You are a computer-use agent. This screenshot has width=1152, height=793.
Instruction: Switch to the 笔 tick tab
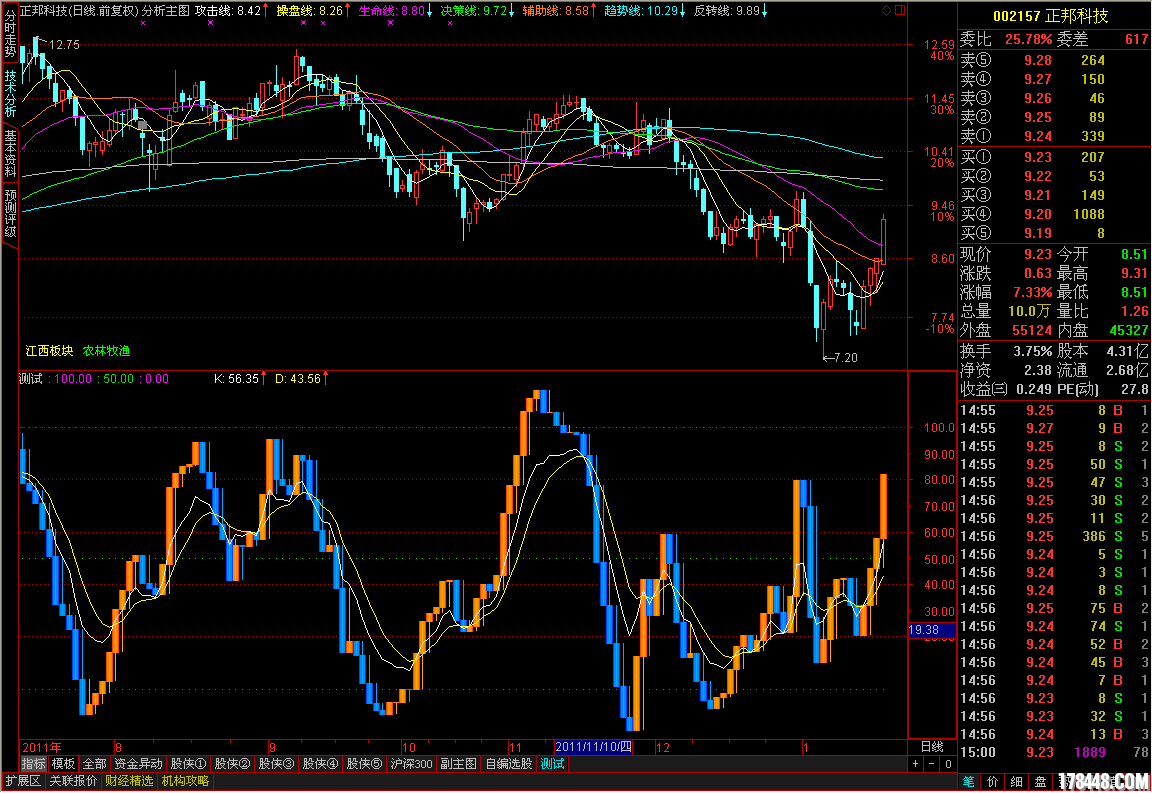(969, 782)
